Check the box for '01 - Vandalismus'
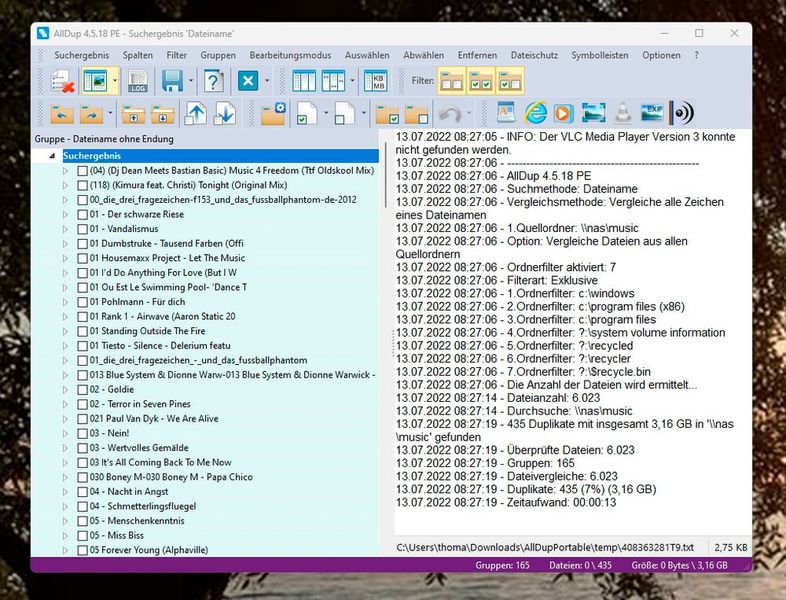This screenshot has width=786, height=600. [x=82, y=229]
